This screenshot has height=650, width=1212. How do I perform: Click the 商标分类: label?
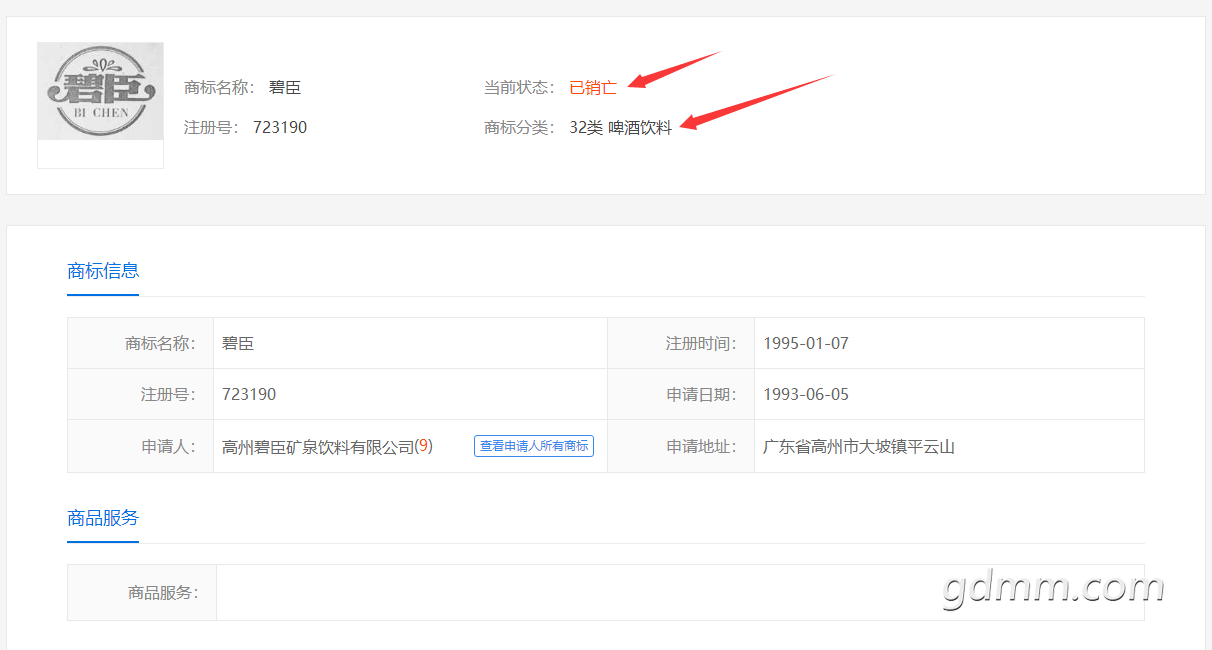pyautogui.click(x=519, y=128)
